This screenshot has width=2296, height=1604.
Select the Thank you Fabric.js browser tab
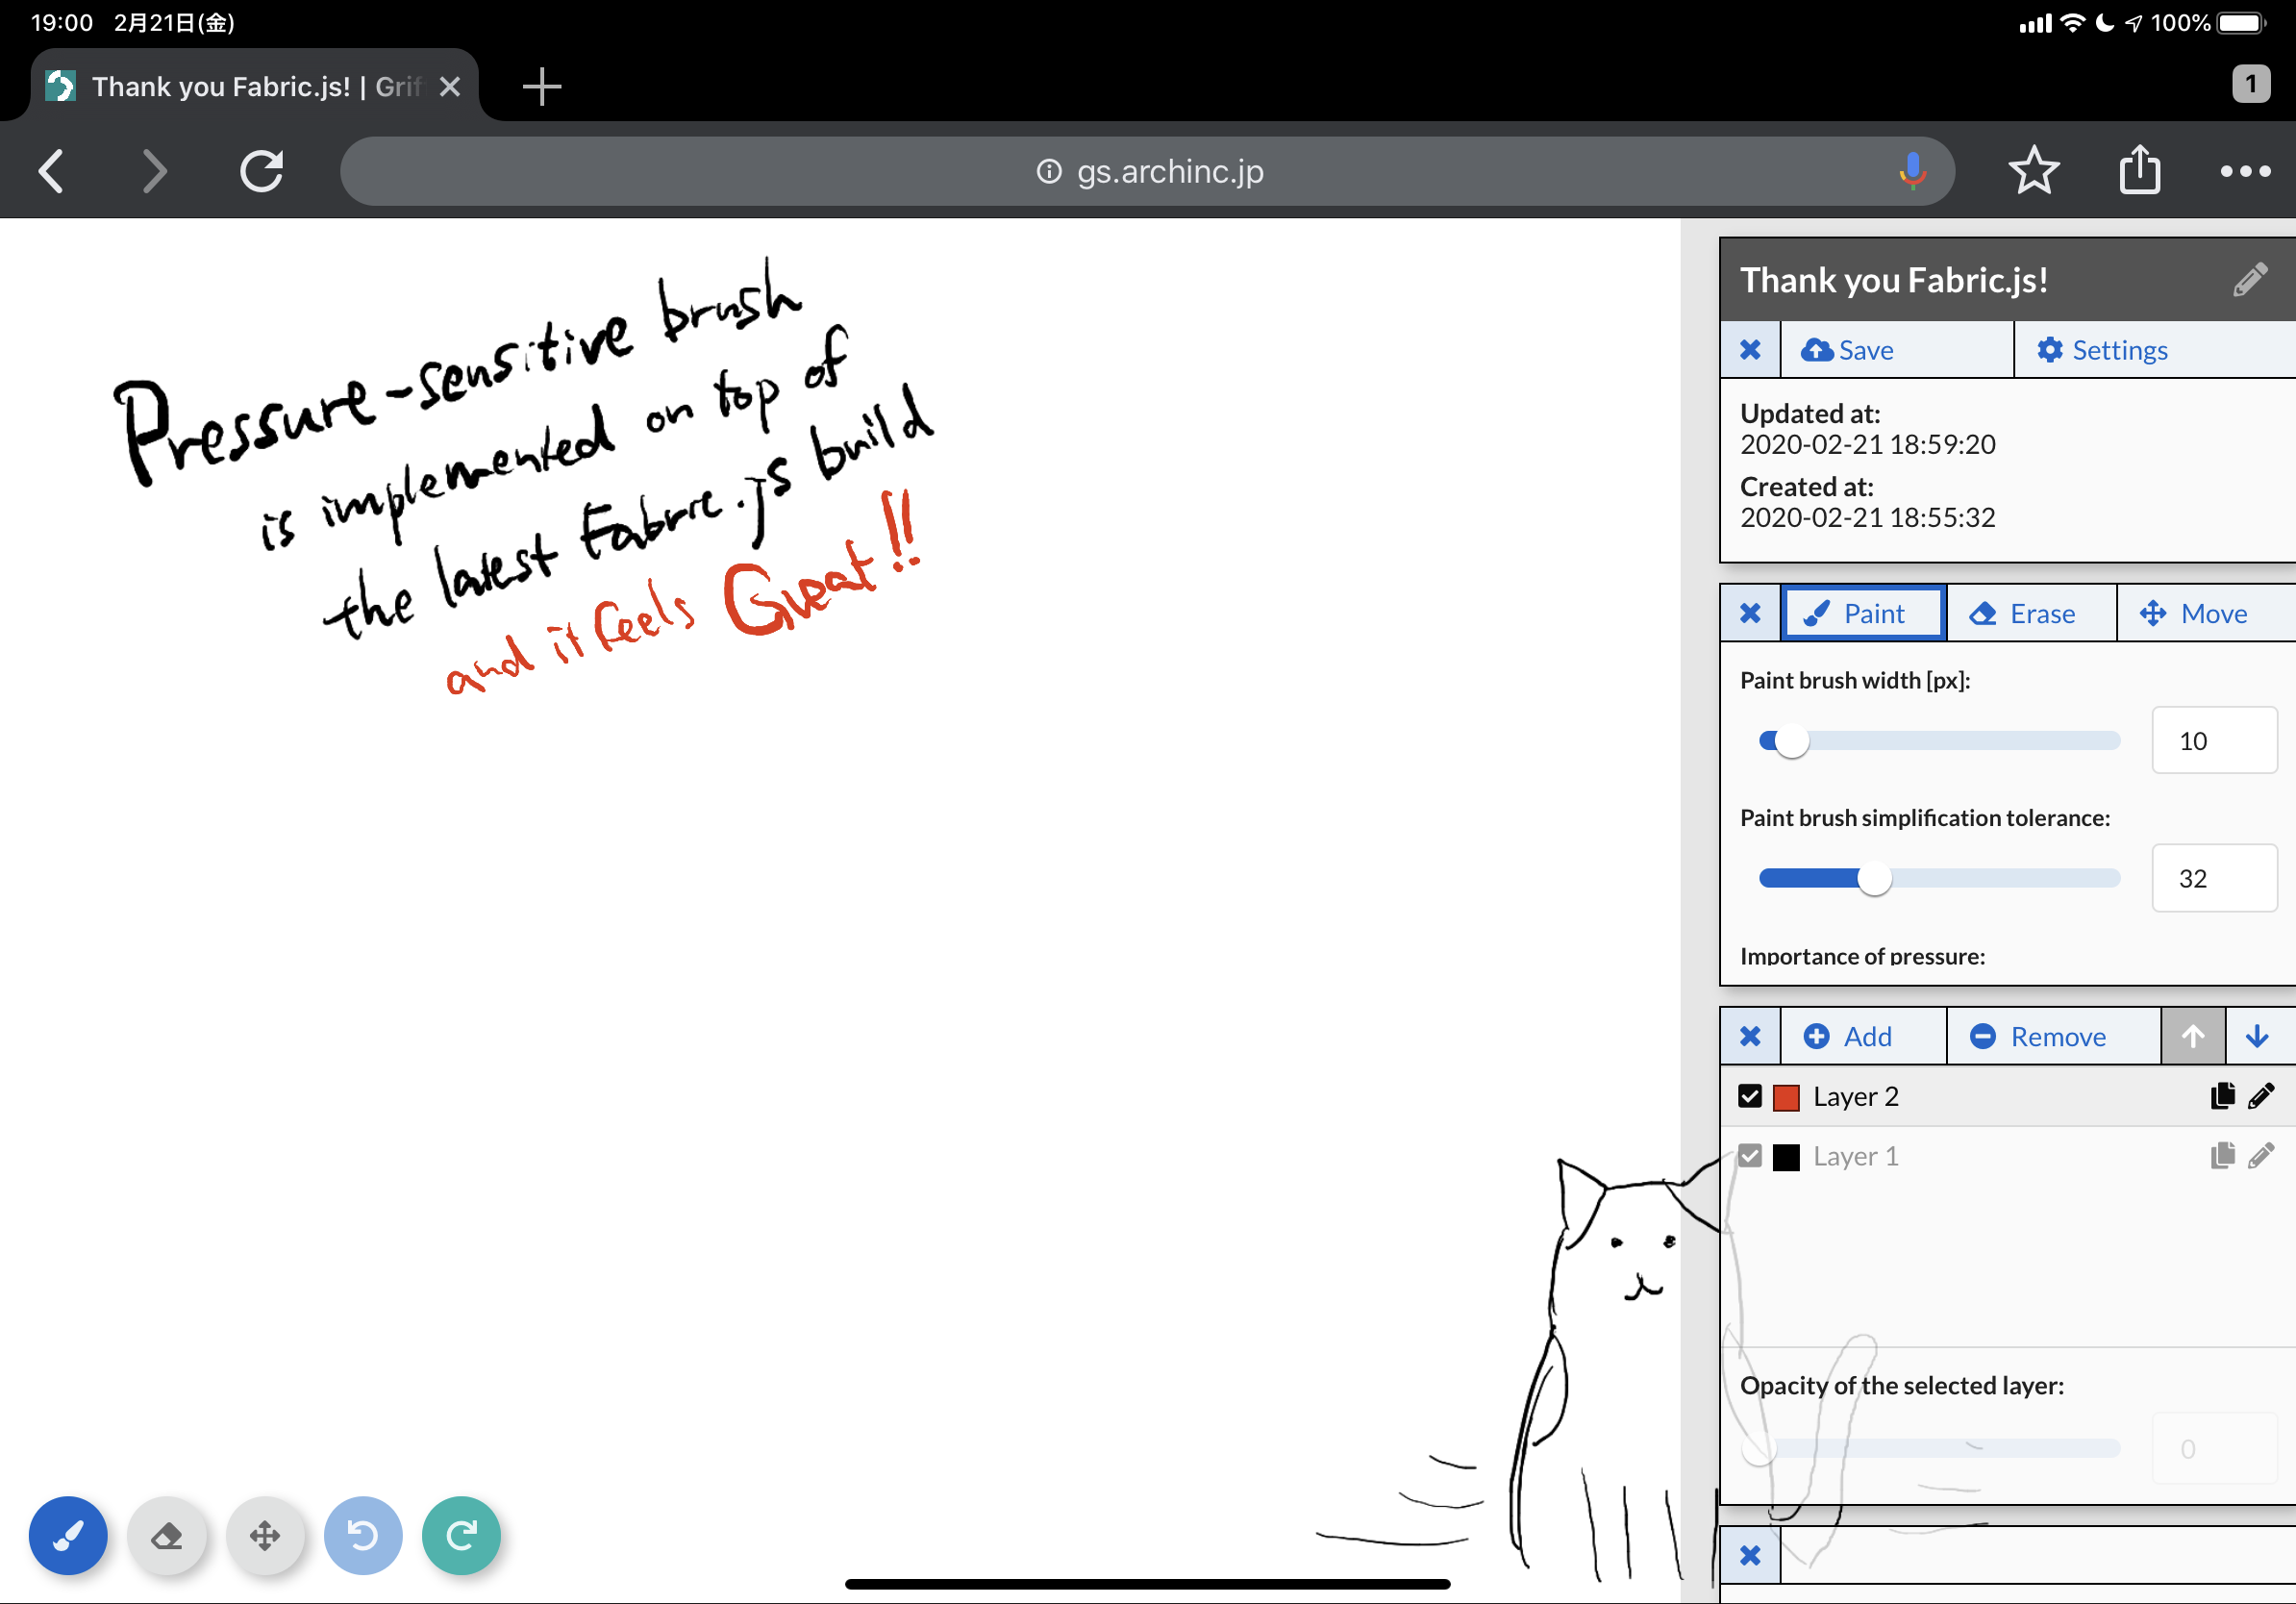coord(254,87)
